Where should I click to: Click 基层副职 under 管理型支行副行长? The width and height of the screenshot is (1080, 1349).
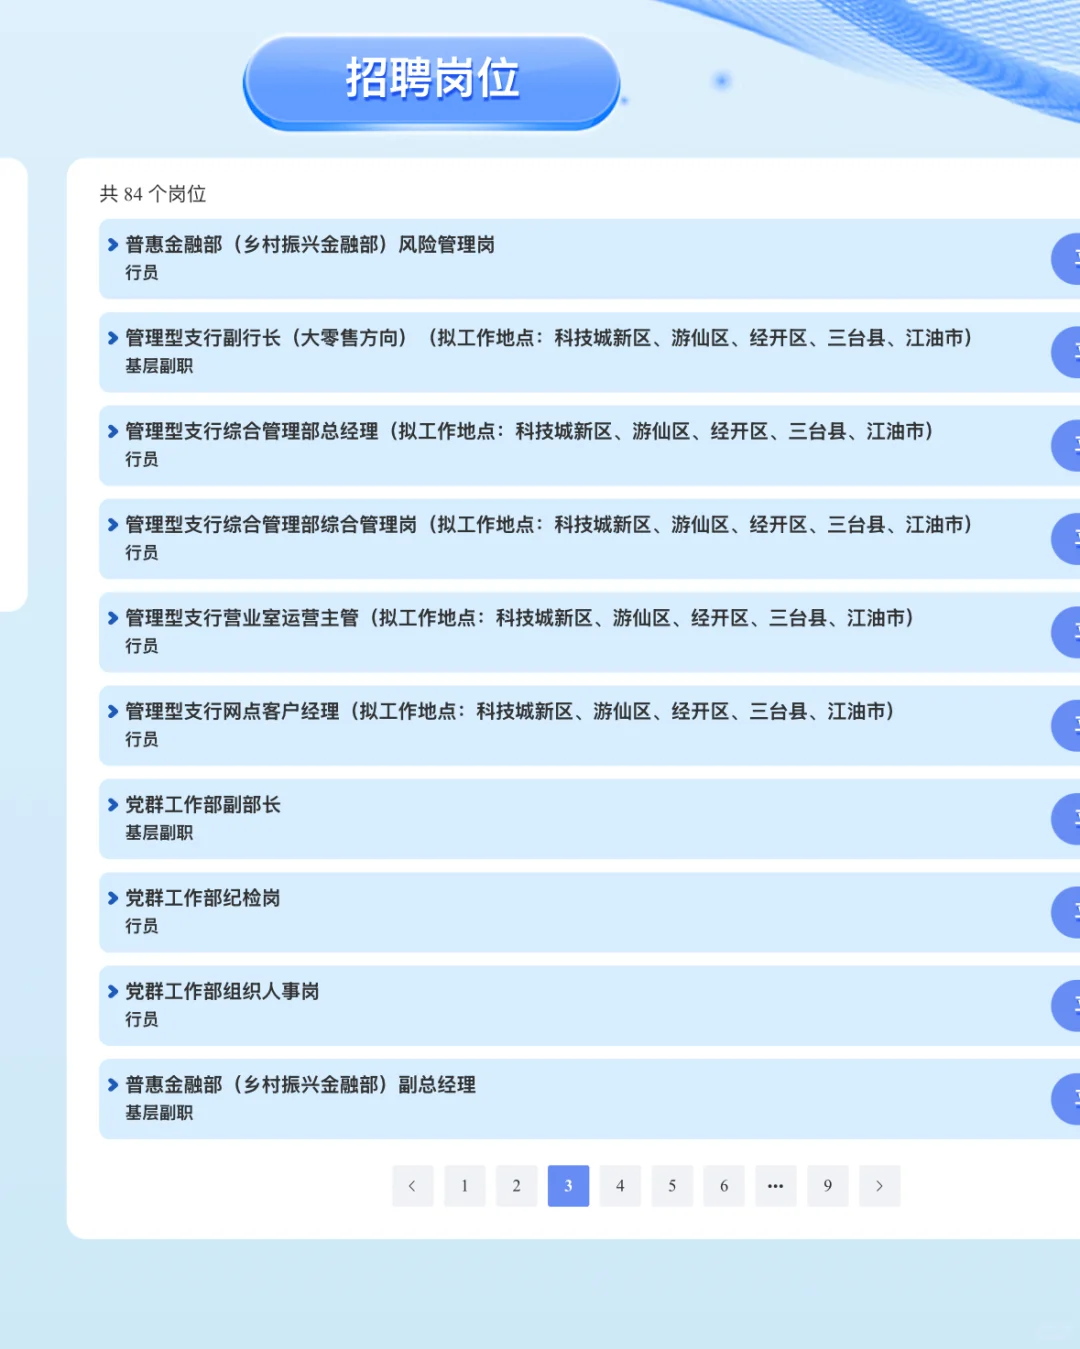[159, 366]
